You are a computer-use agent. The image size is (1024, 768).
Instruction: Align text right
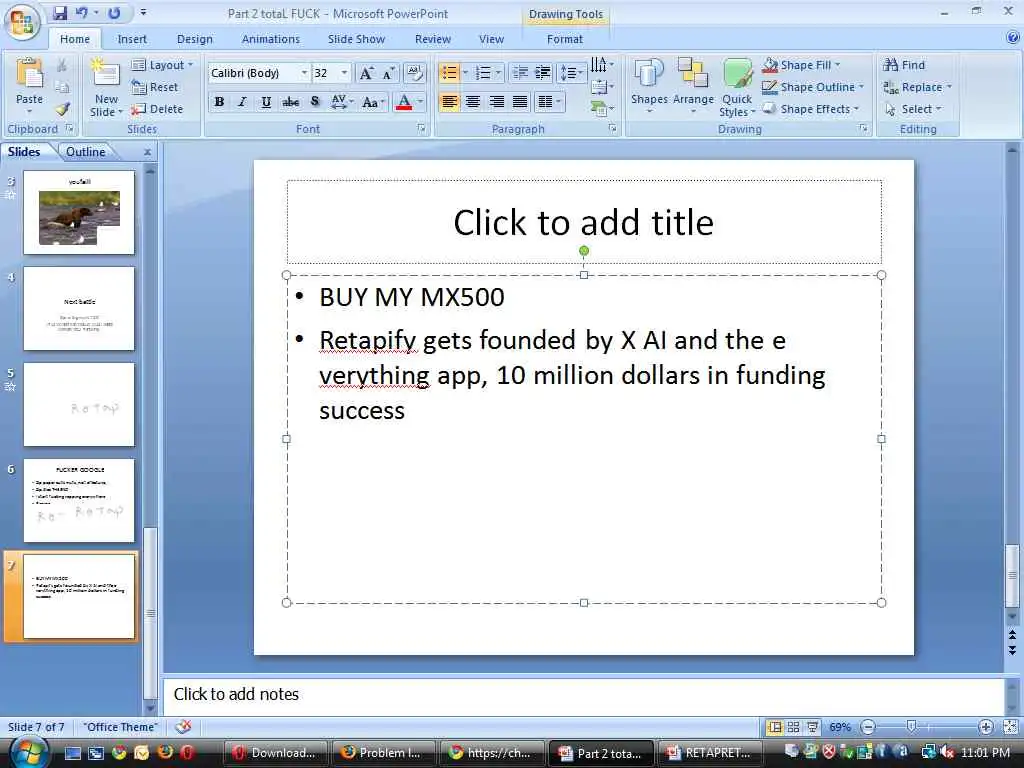pos(496,102)
